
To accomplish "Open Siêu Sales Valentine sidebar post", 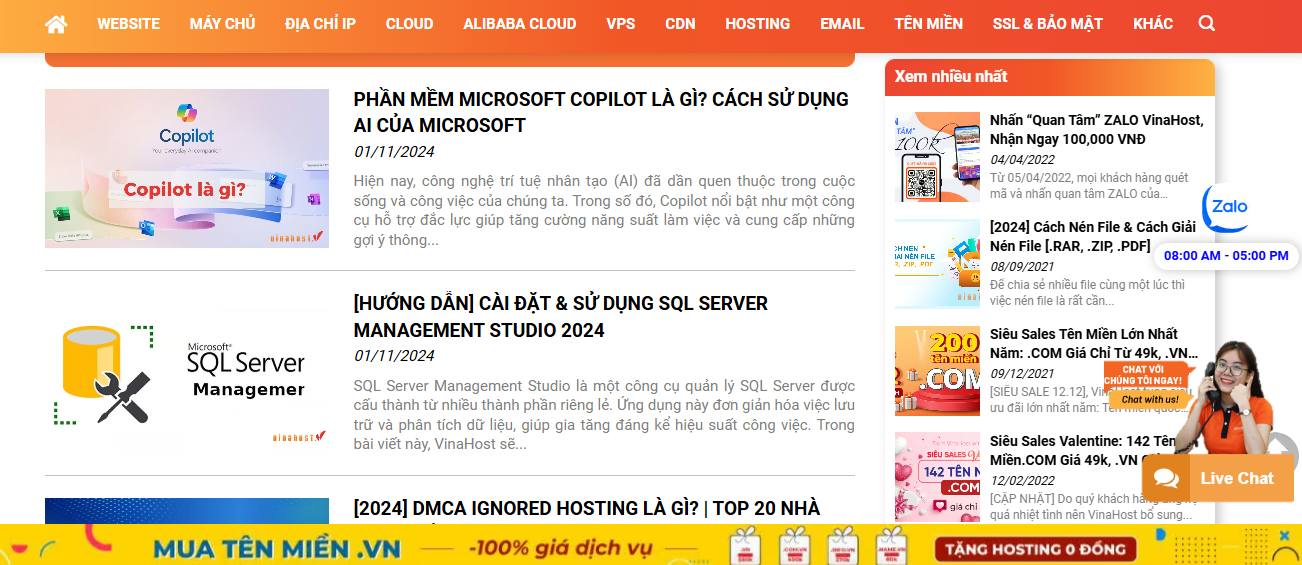I will click(1084, 450).
